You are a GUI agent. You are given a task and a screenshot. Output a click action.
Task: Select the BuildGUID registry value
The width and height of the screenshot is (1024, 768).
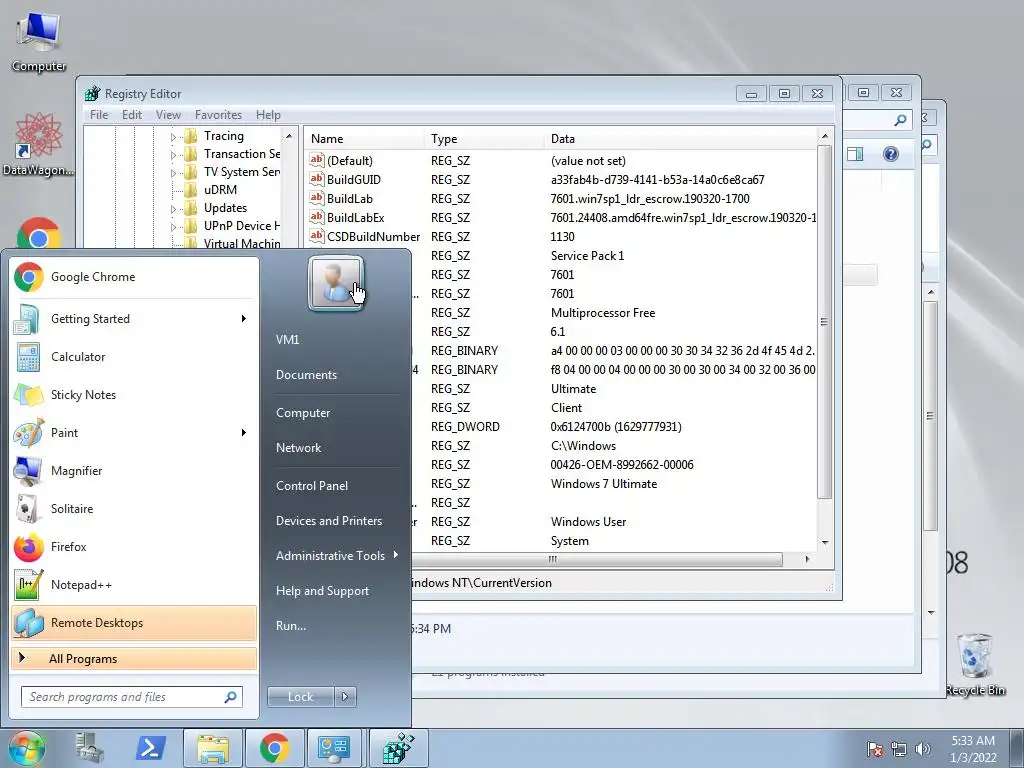tap(354, 180)
